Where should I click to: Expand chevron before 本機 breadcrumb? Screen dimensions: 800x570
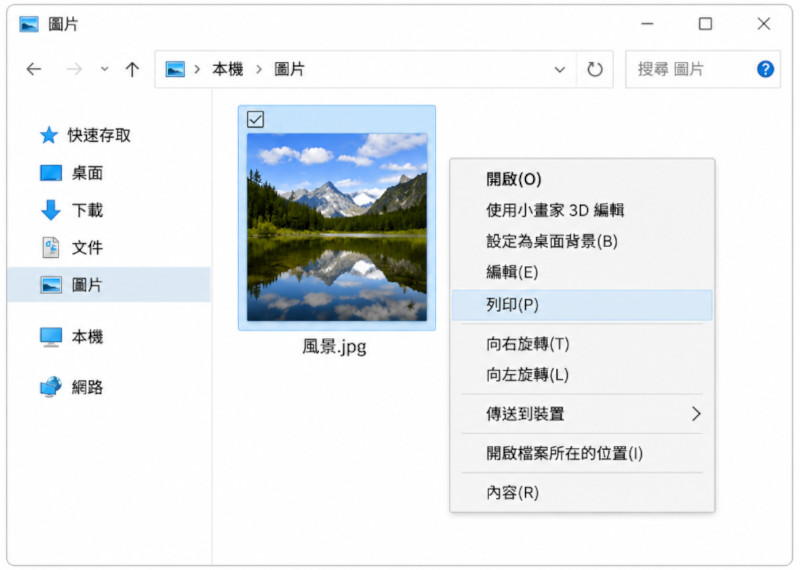(197, 69)
